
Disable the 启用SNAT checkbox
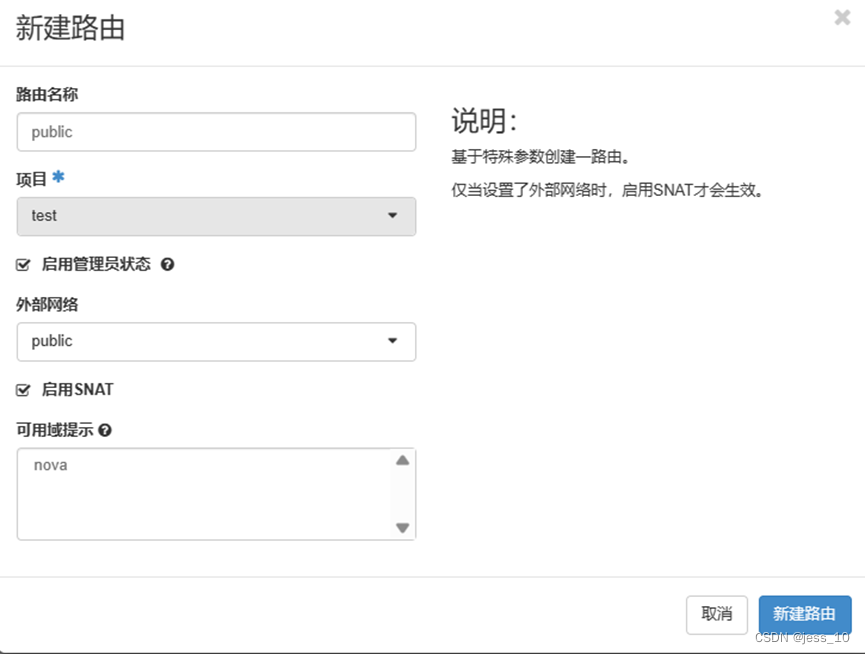(22, 389)
